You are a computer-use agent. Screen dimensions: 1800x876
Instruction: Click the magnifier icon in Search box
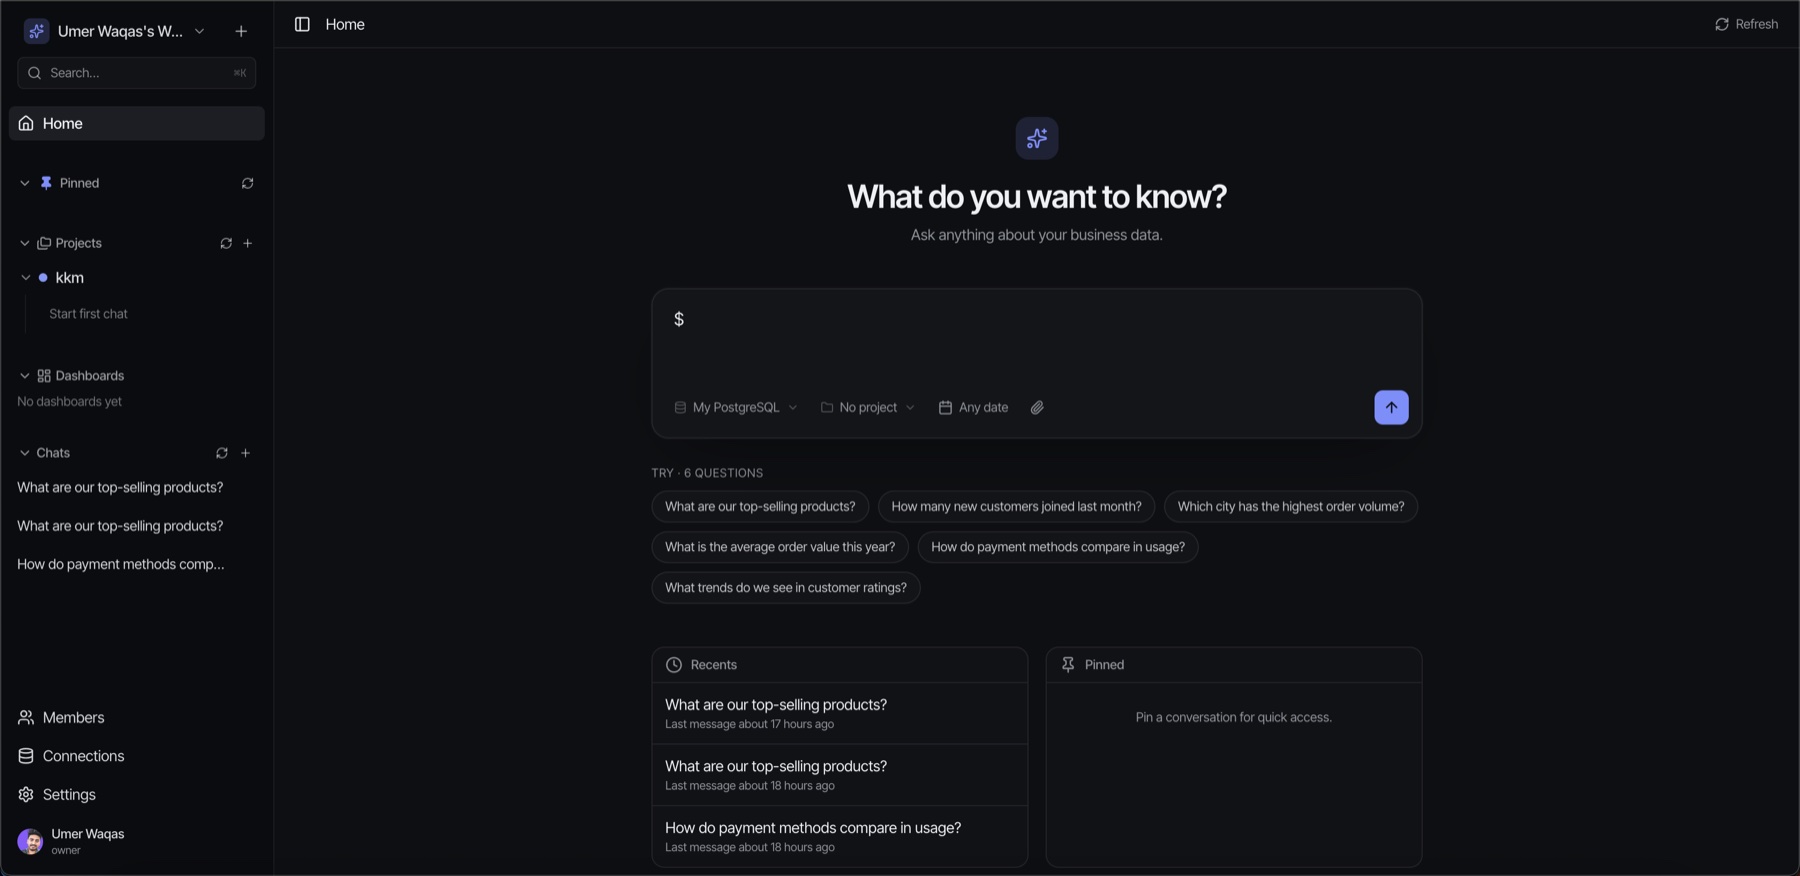[34, 73]
